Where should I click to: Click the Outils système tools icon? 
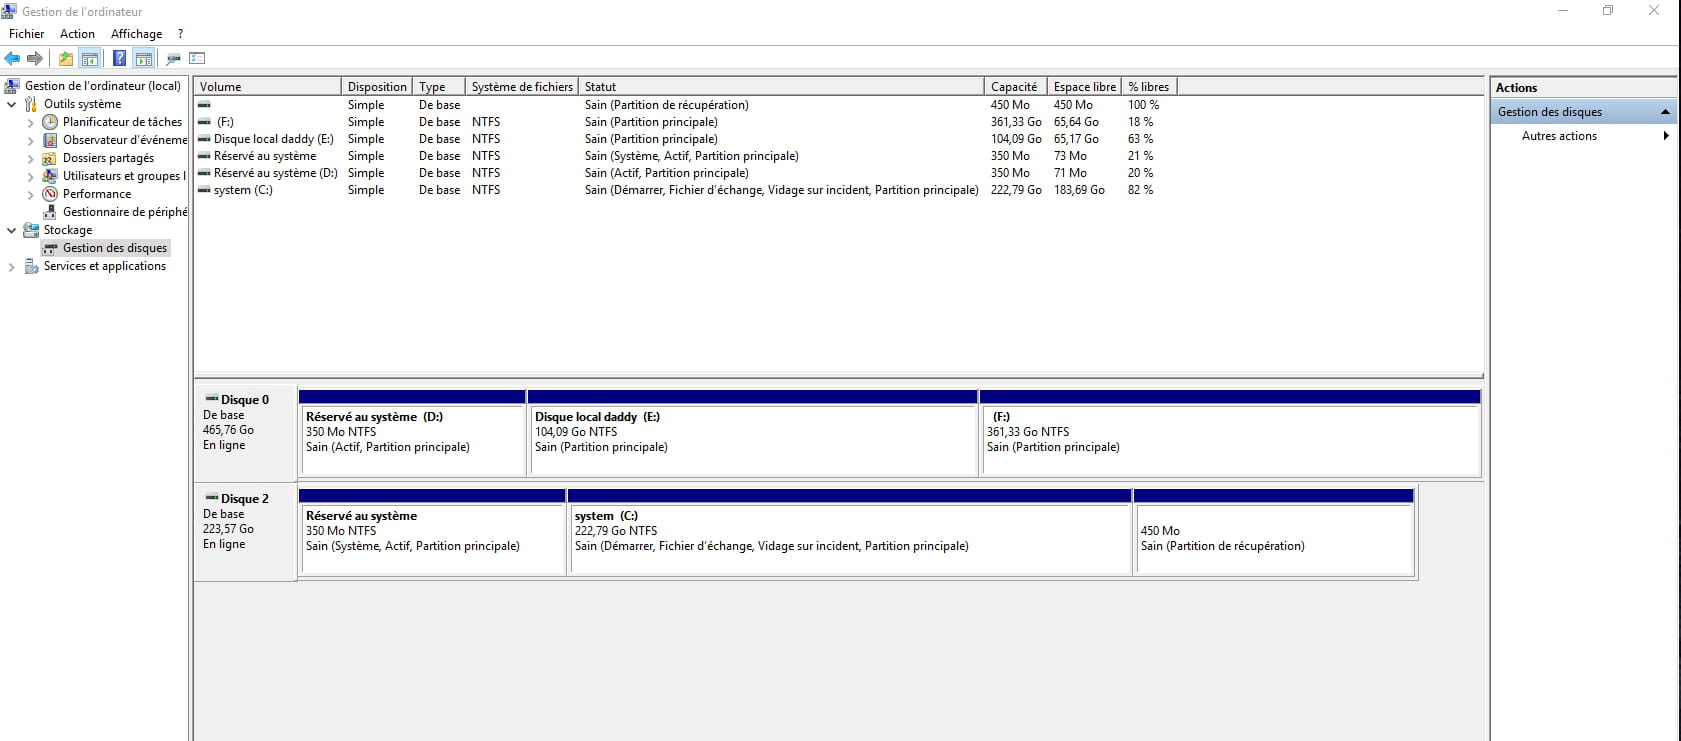point(31,104)
